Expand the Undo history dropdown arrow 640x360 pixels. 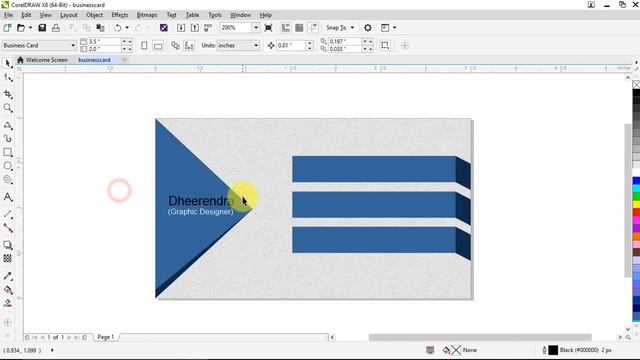coord(127,28)
